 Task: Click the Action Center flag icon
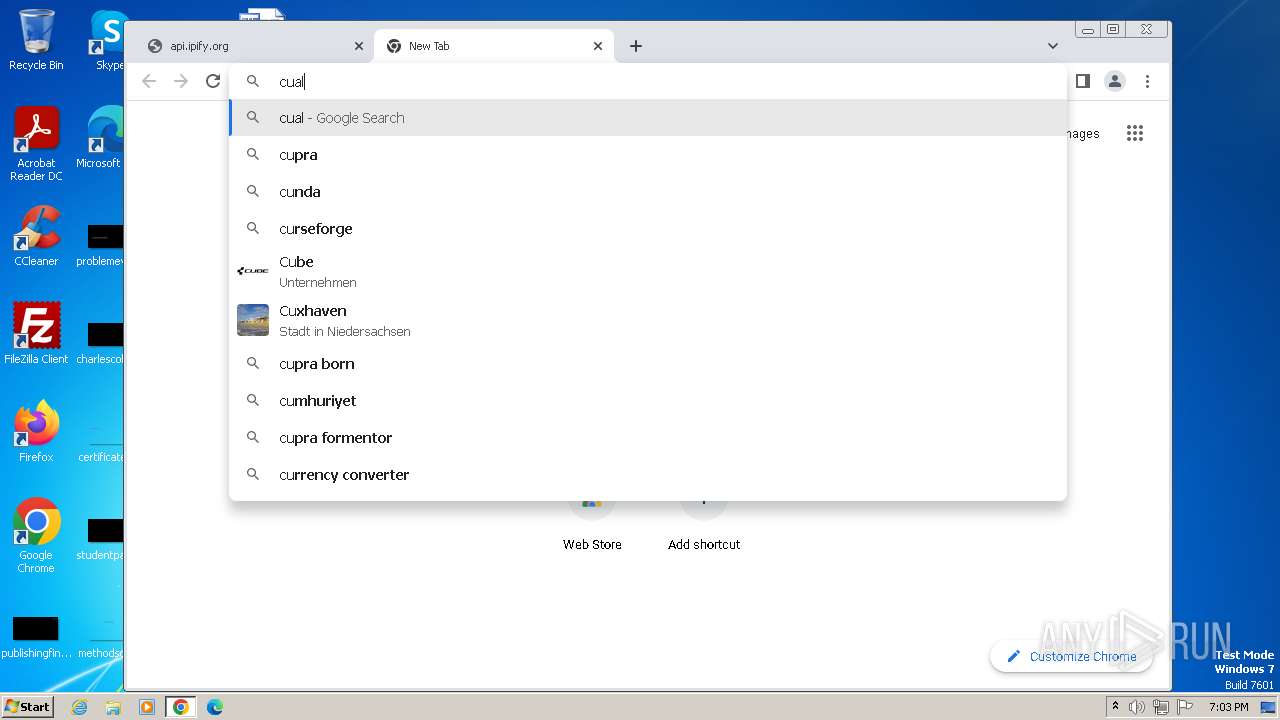(x=1185, y=707)
